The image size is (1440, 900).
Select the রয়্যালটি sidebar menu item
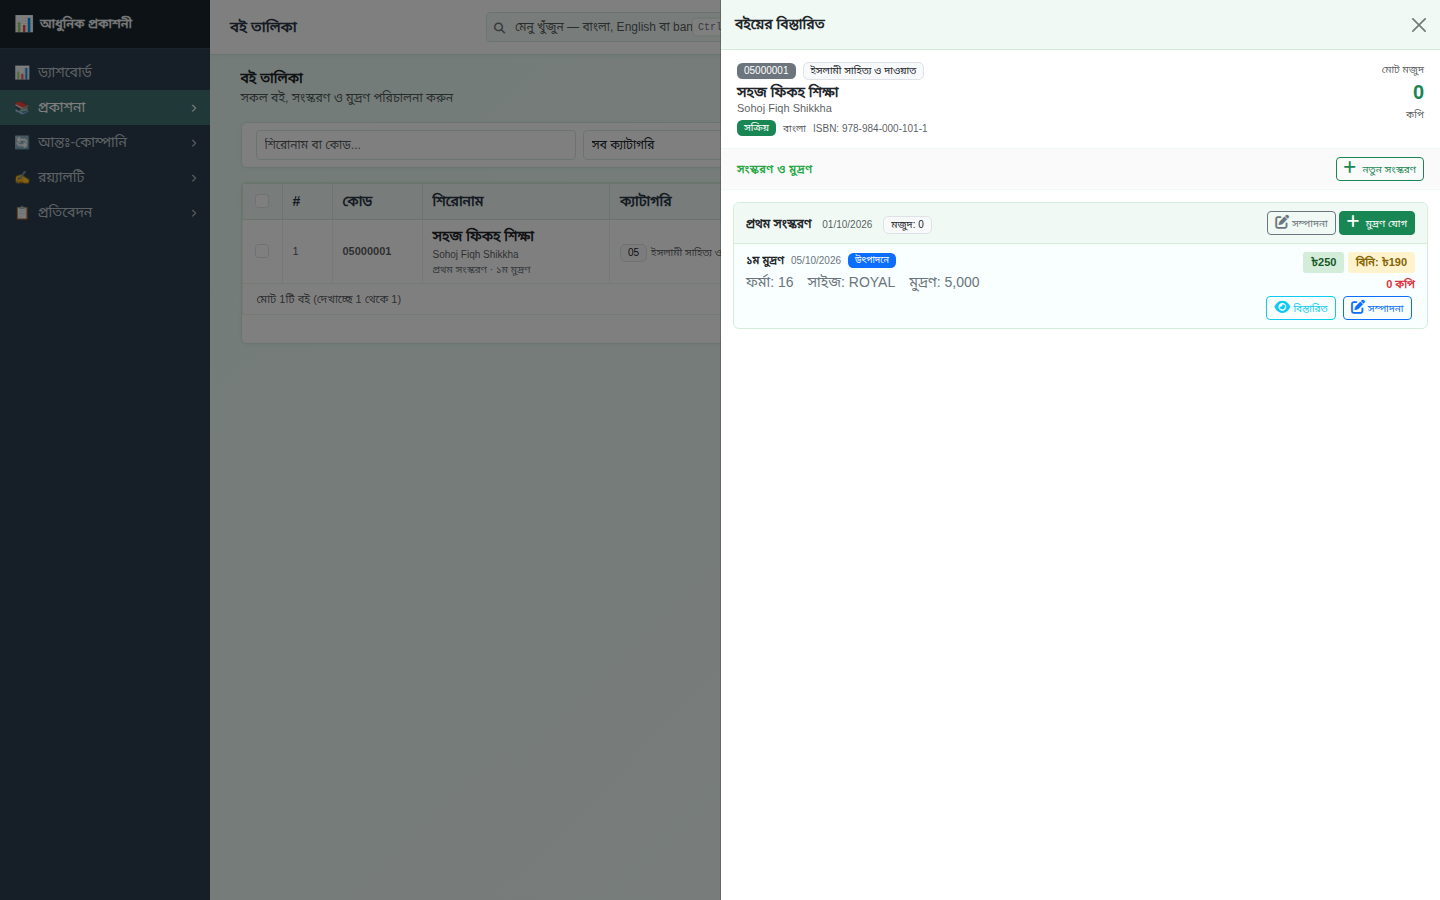(105, 177)
